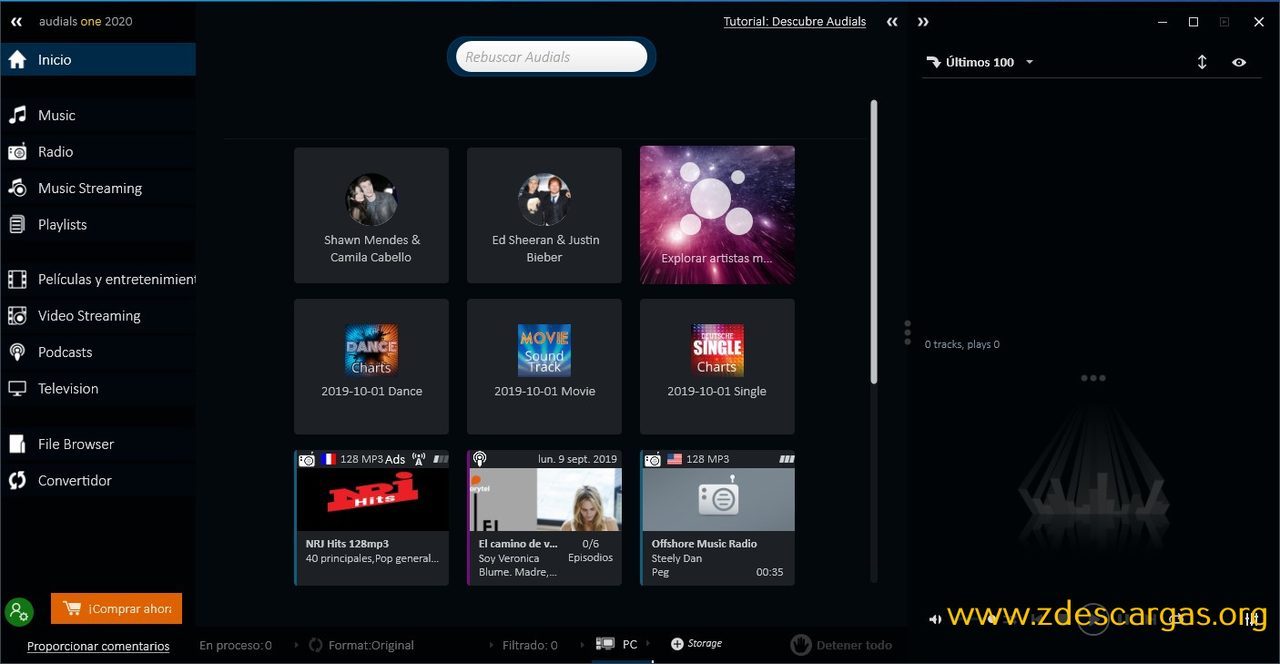Open the 2019-10-01 Dance charts tile
Screen dimensions: 1280x664
[x=371, y=366]
